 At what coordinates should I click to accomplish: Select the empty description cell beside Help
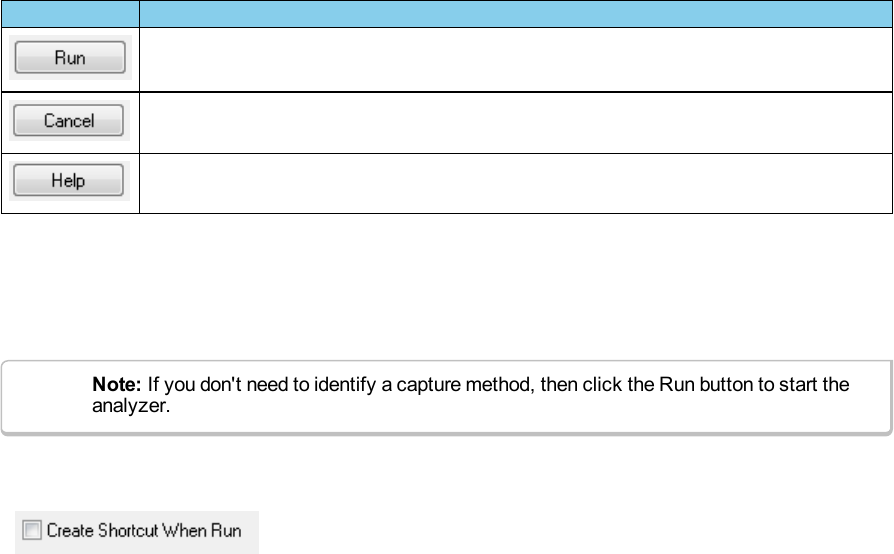514,183
